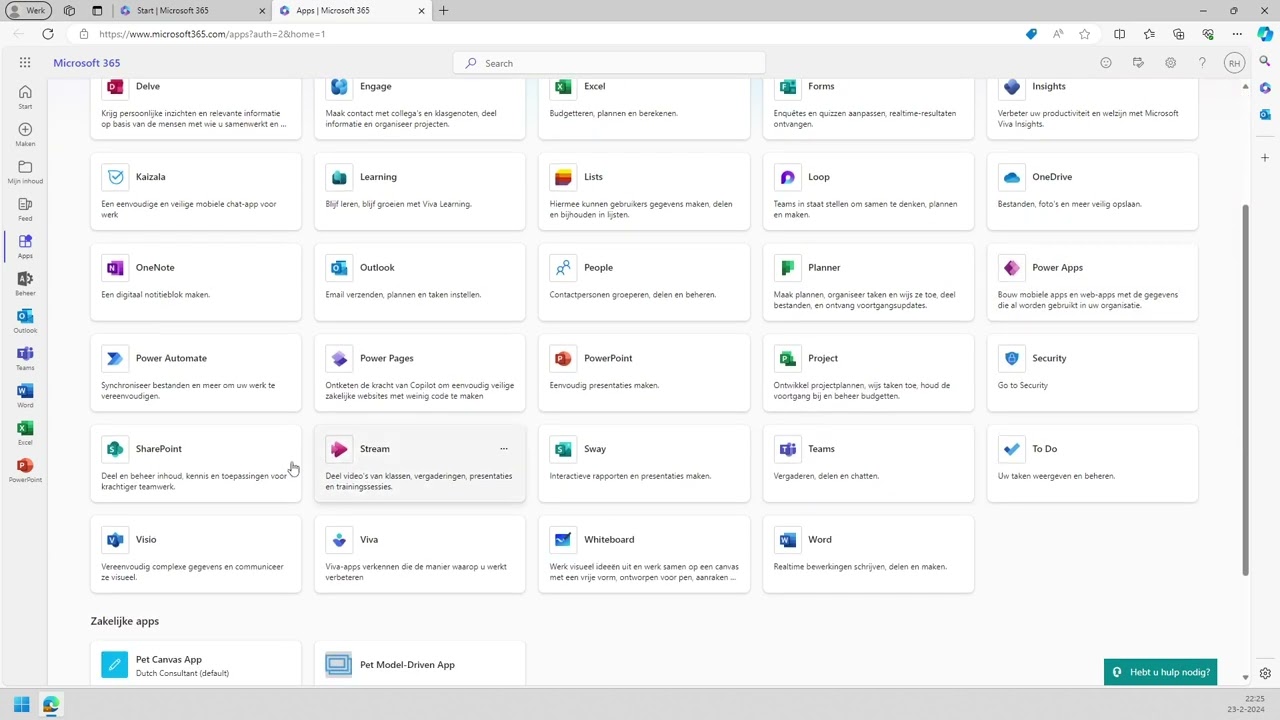Click the browser address bar
The image size is (1280, 720).
[560, 34]
